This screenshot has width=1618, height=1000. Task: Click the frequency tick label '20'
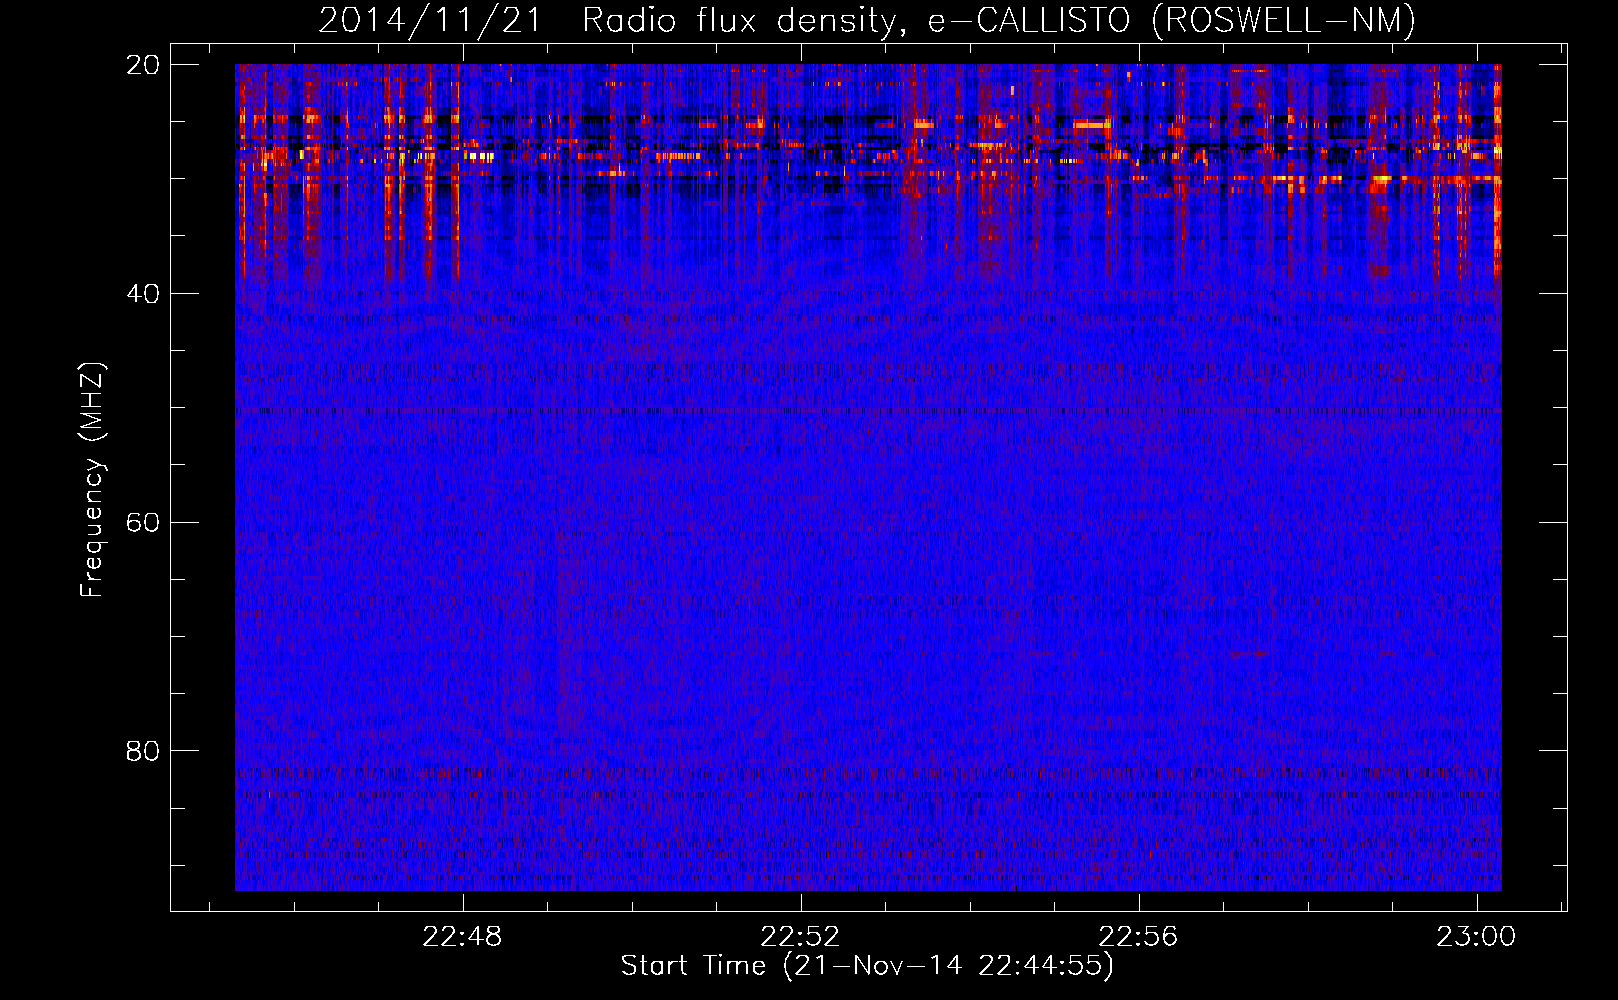[x=143, y=65]
